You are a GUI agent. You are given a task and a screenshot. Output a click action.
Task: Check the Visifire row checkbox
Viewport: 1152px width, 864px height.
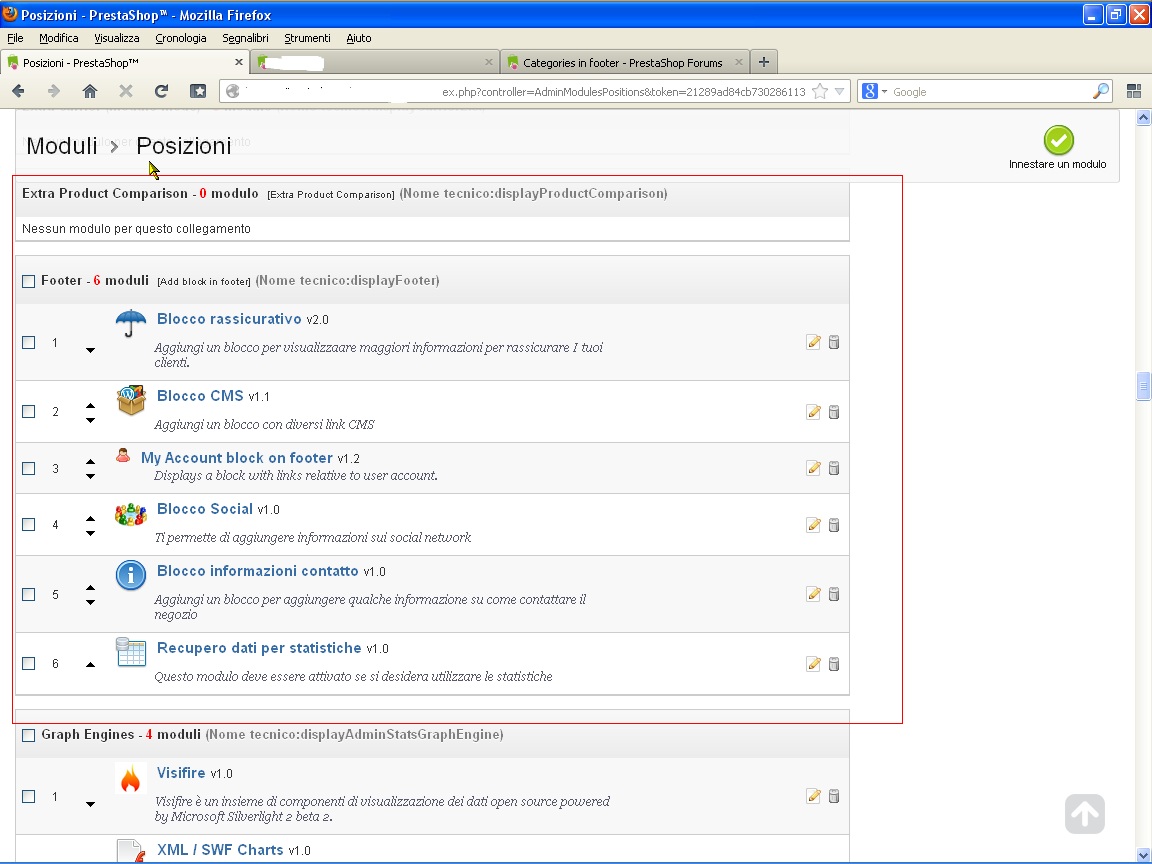coord(29,796)
